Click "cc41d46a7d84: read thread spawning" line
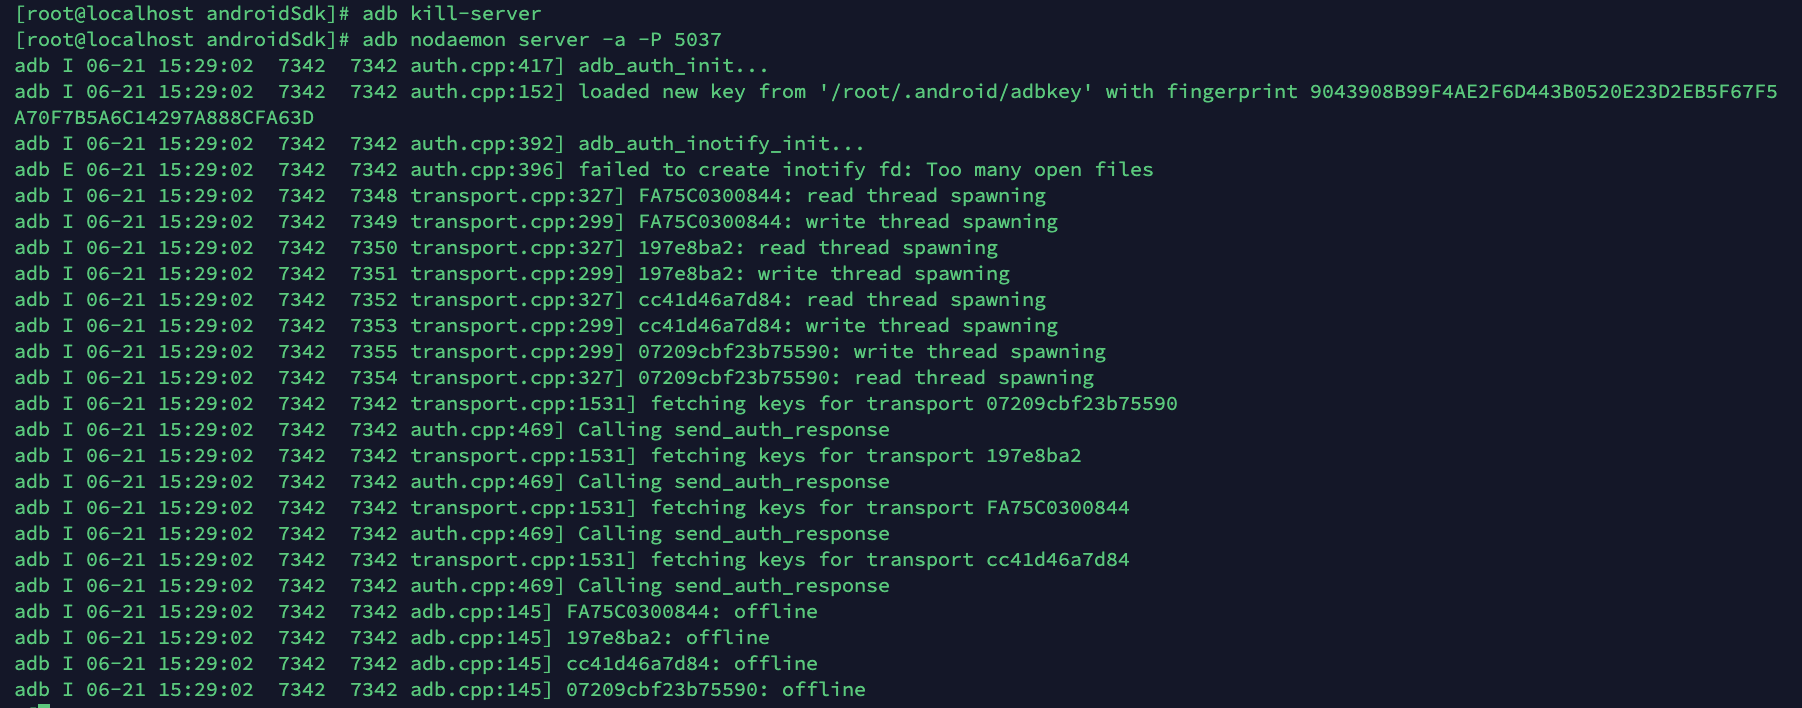1802x708 pixels. [x=842, y=300]
